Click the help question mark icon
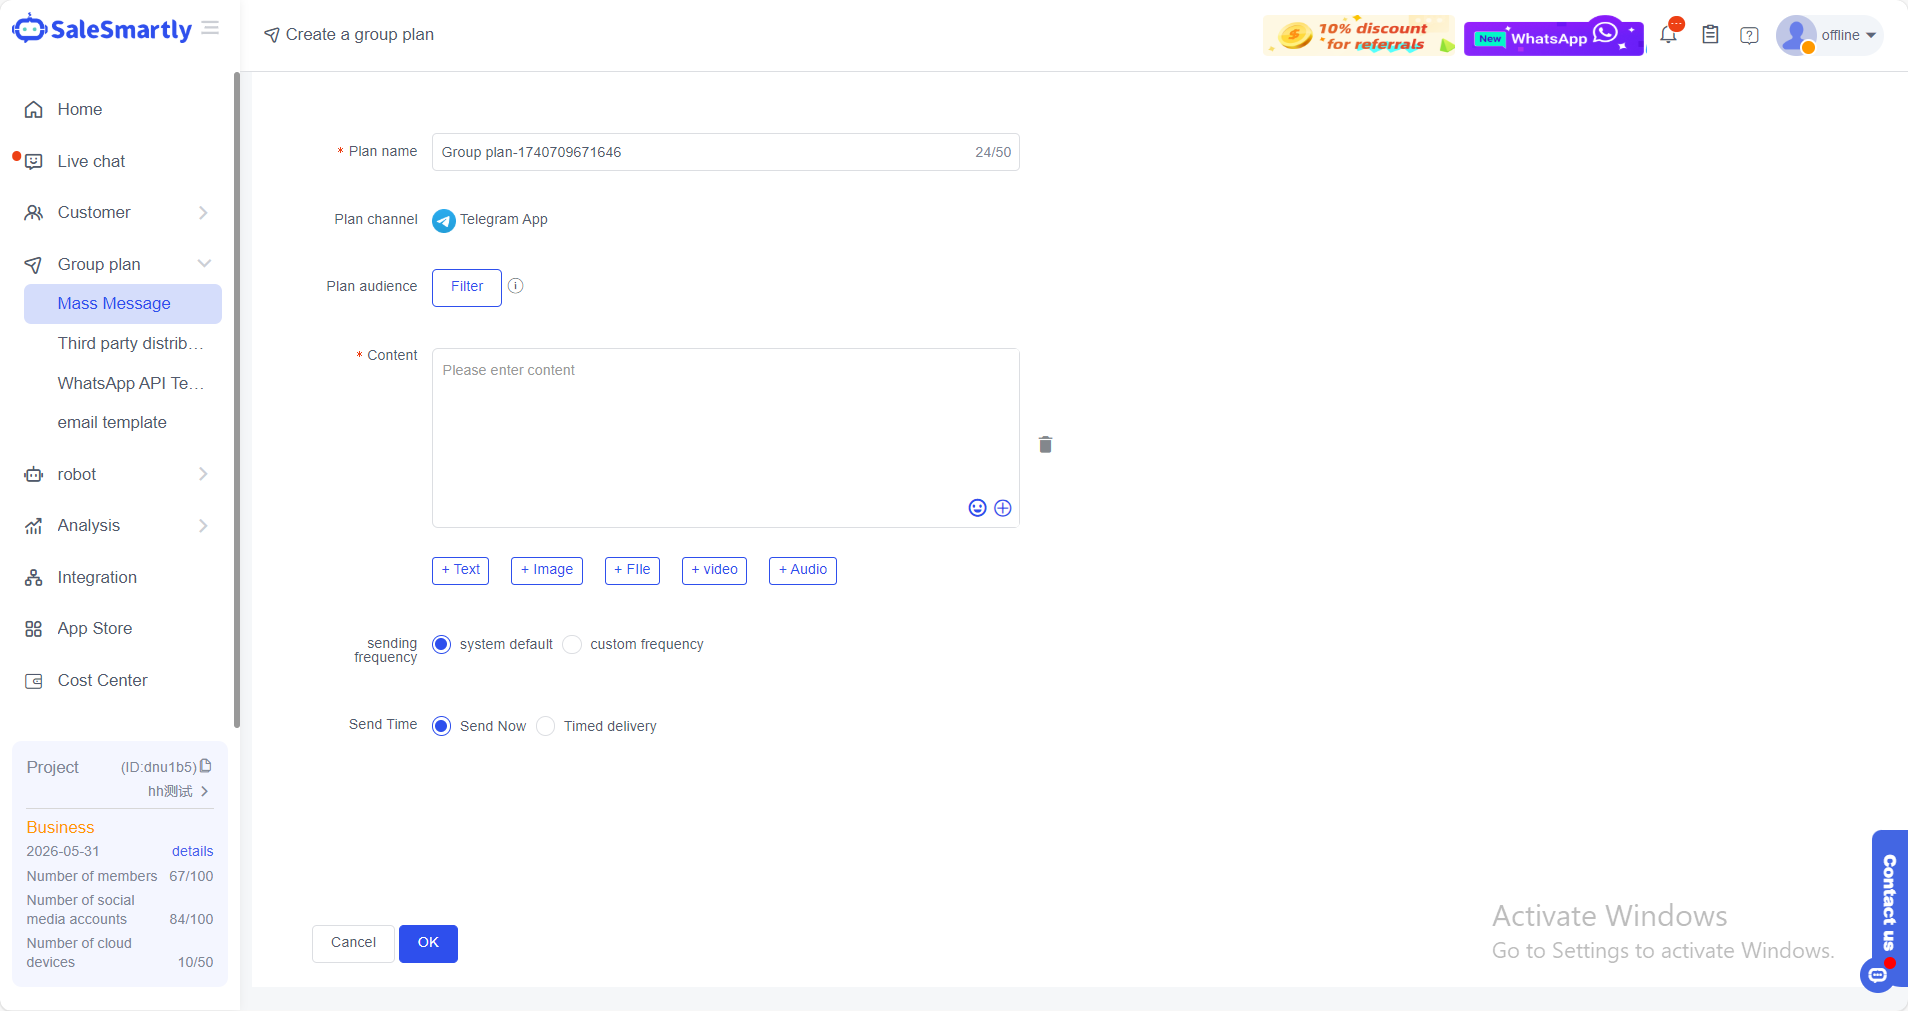The height and width of the screenshot is (1011, 1908). (1749, 35)
